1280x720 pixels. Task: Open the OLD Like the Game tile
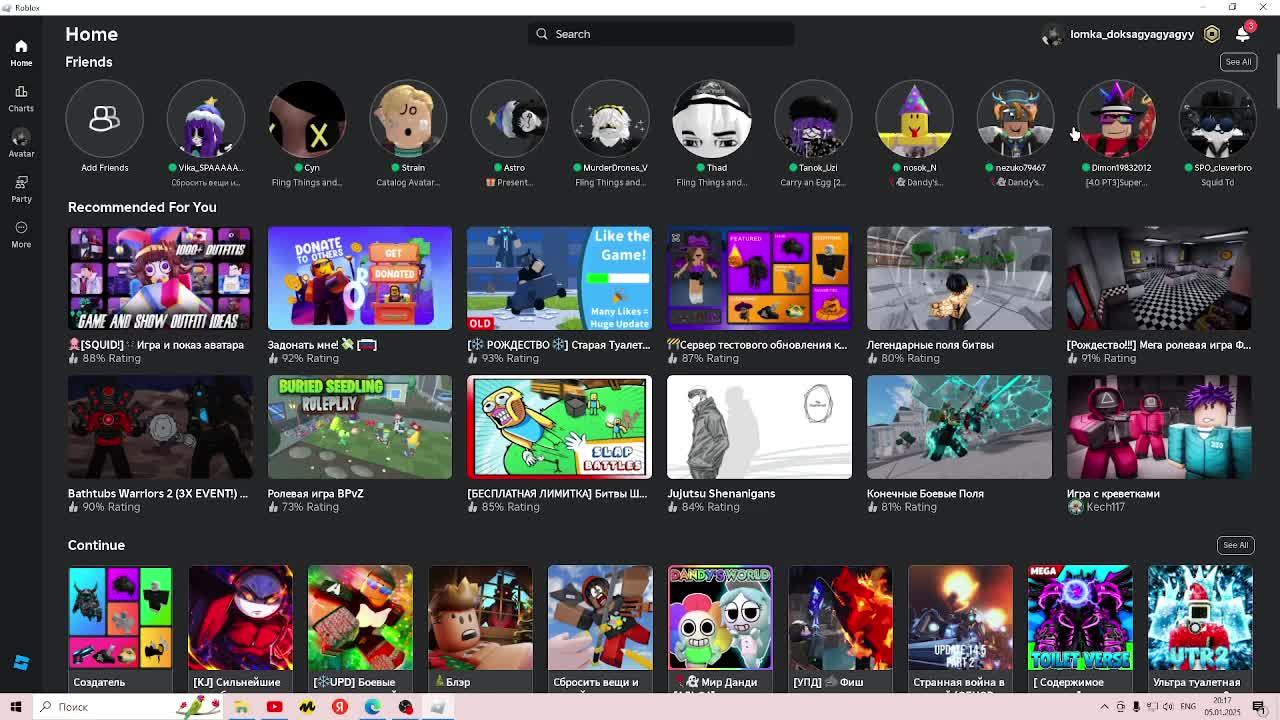[560, 278]
